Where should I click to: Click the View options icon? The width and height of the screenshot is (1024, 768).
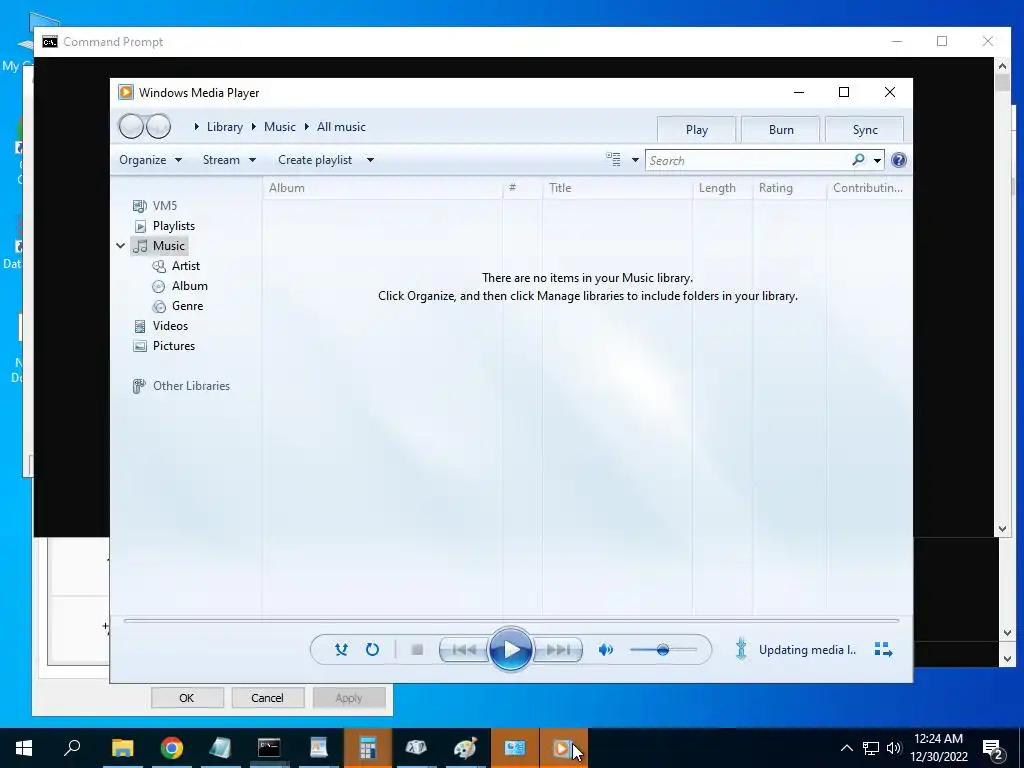point(613,159)
